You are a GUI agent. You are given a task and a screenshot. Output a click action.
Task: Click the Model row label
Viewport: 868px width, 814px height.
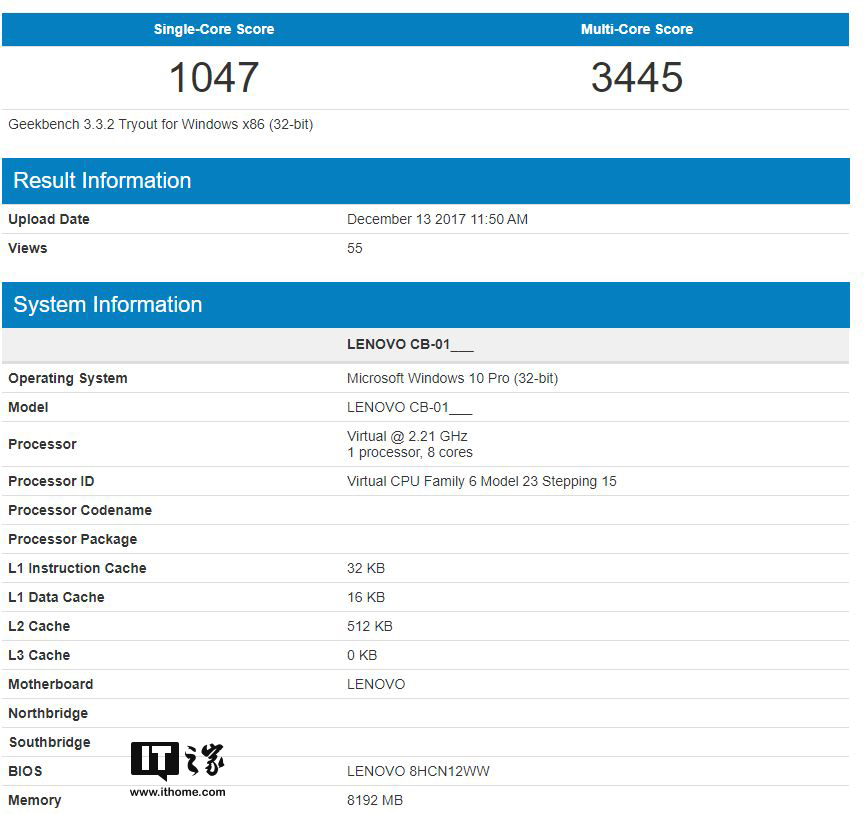point(28,408)
